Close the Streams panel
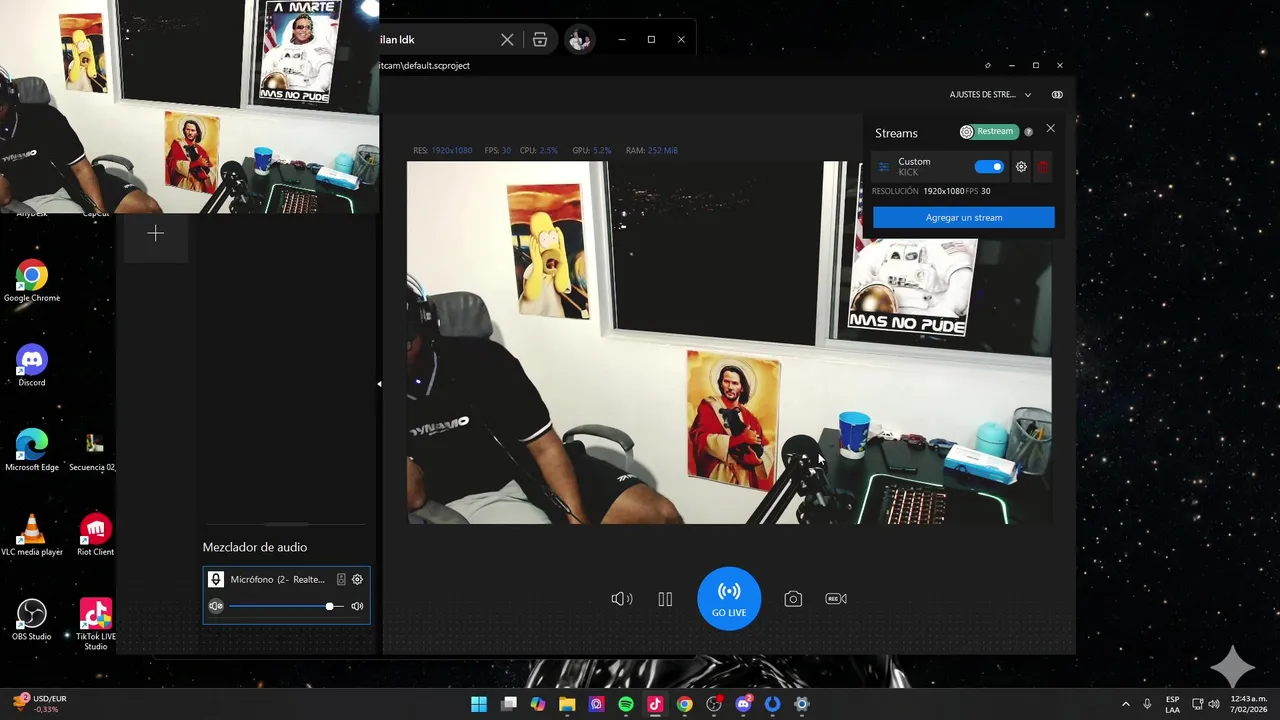This screenshot has height=720, width=1280. coord(1050,129)
